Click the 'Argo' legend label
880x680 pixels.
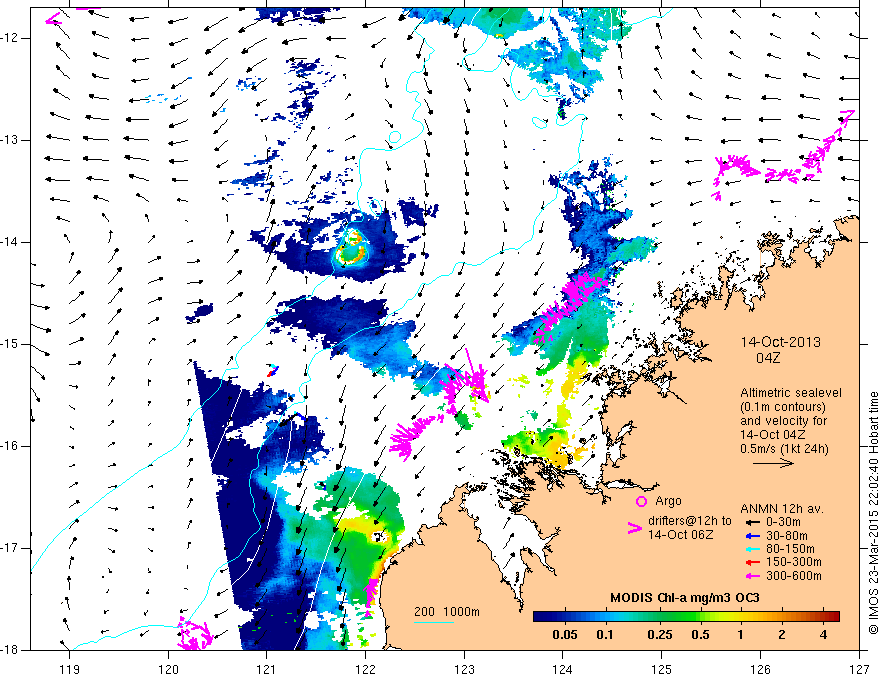668,501
